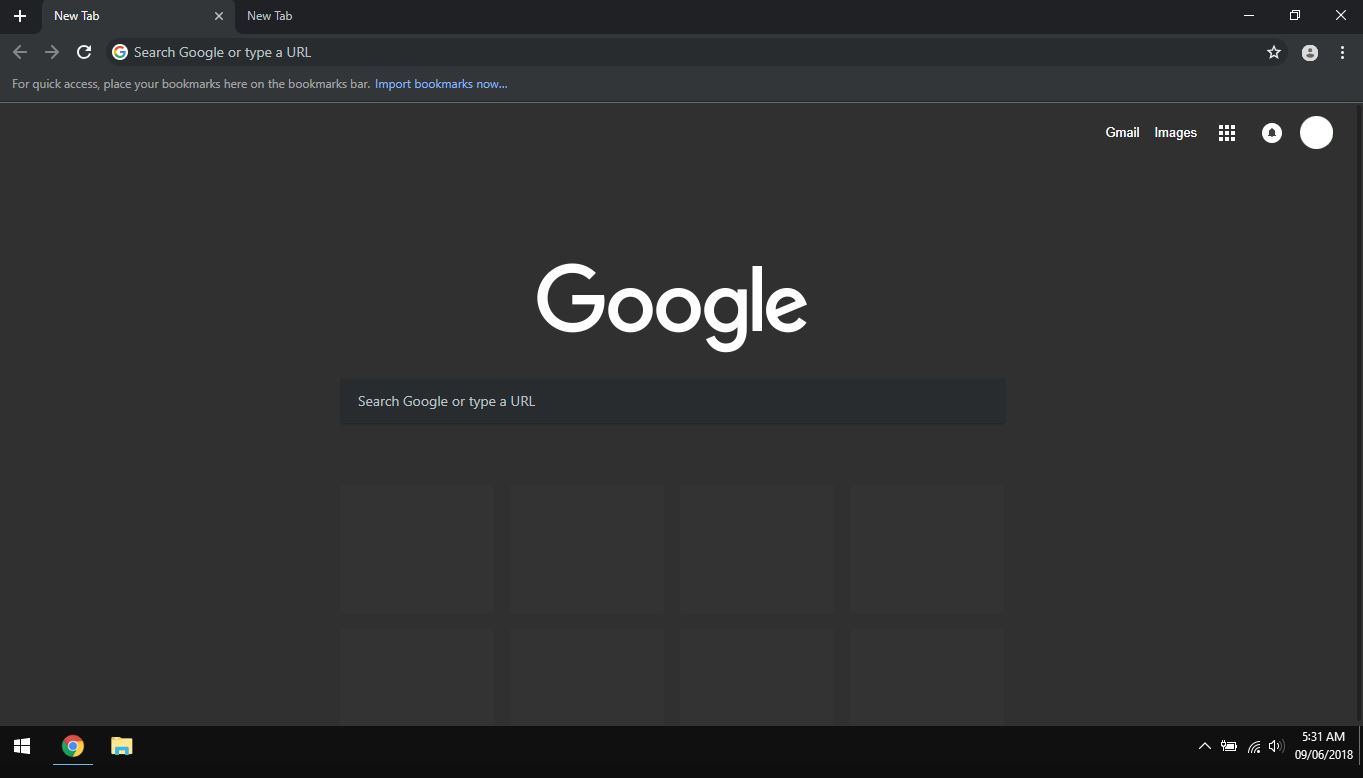Go forward with the forward arrow
This screenshot has width=1363, height=778.
tap(52, 52)
